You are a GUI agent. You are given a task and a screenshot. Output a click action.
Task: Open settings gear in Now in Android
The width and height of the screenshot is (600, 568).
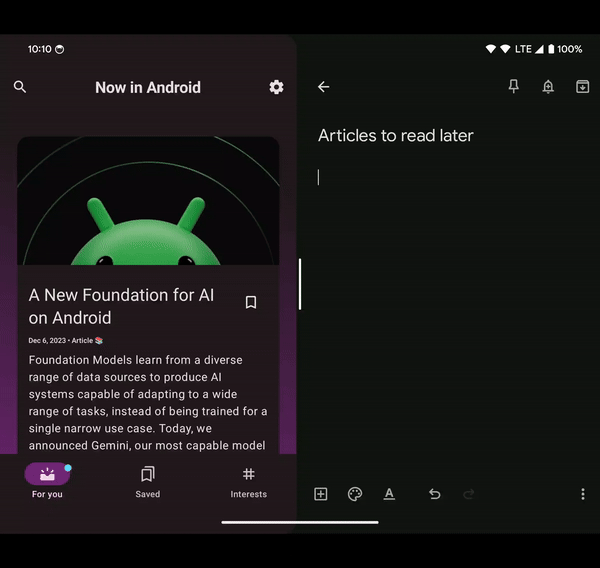click(276, 87)
